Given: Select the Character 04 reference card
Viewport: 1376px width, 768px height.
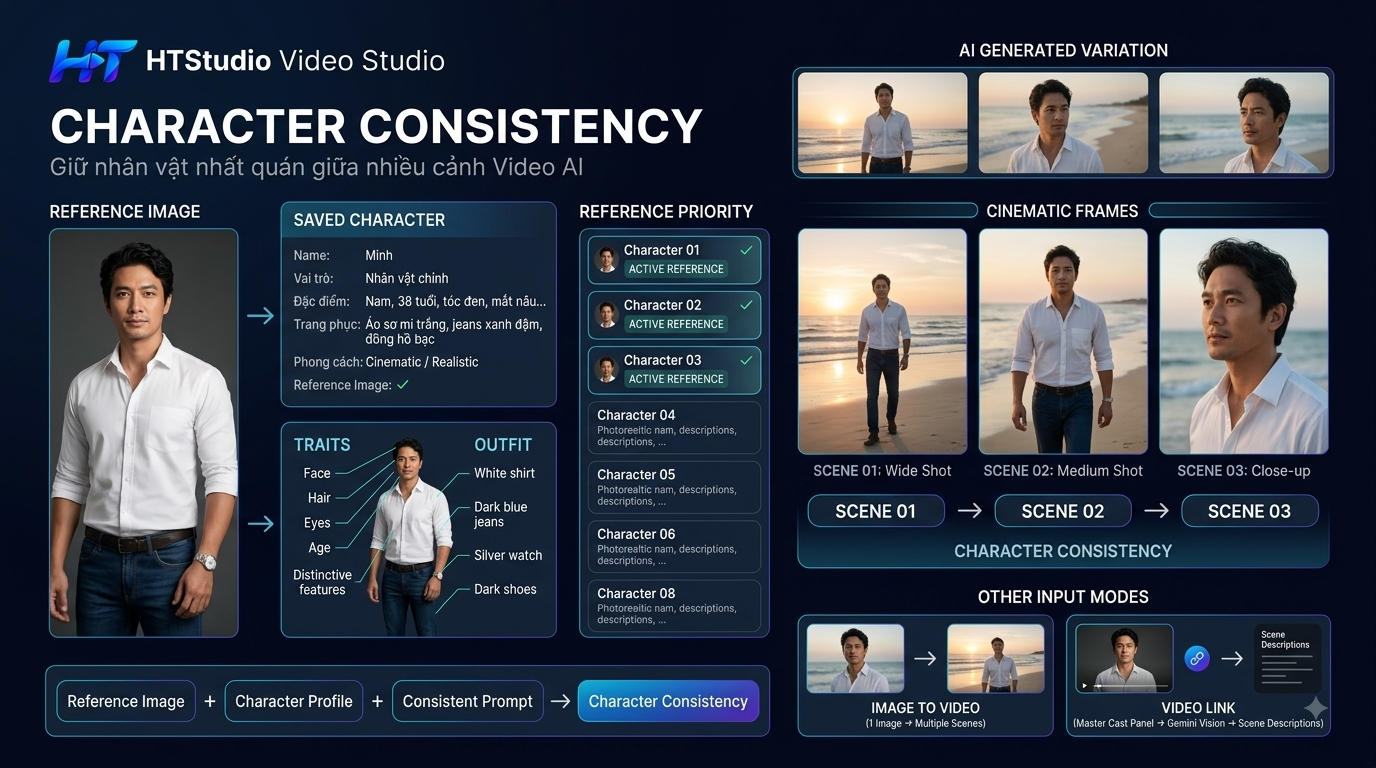Looking at the screenshot, I should point(674,428).
